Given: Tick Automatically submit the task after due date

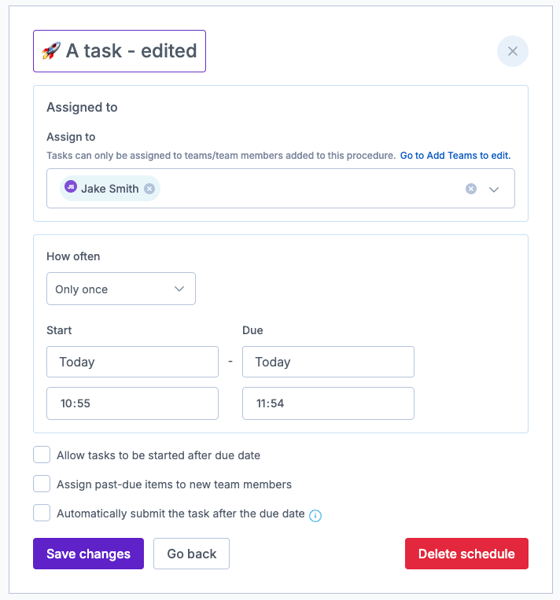Looking at the screenshot, I should tap(42, 513).
